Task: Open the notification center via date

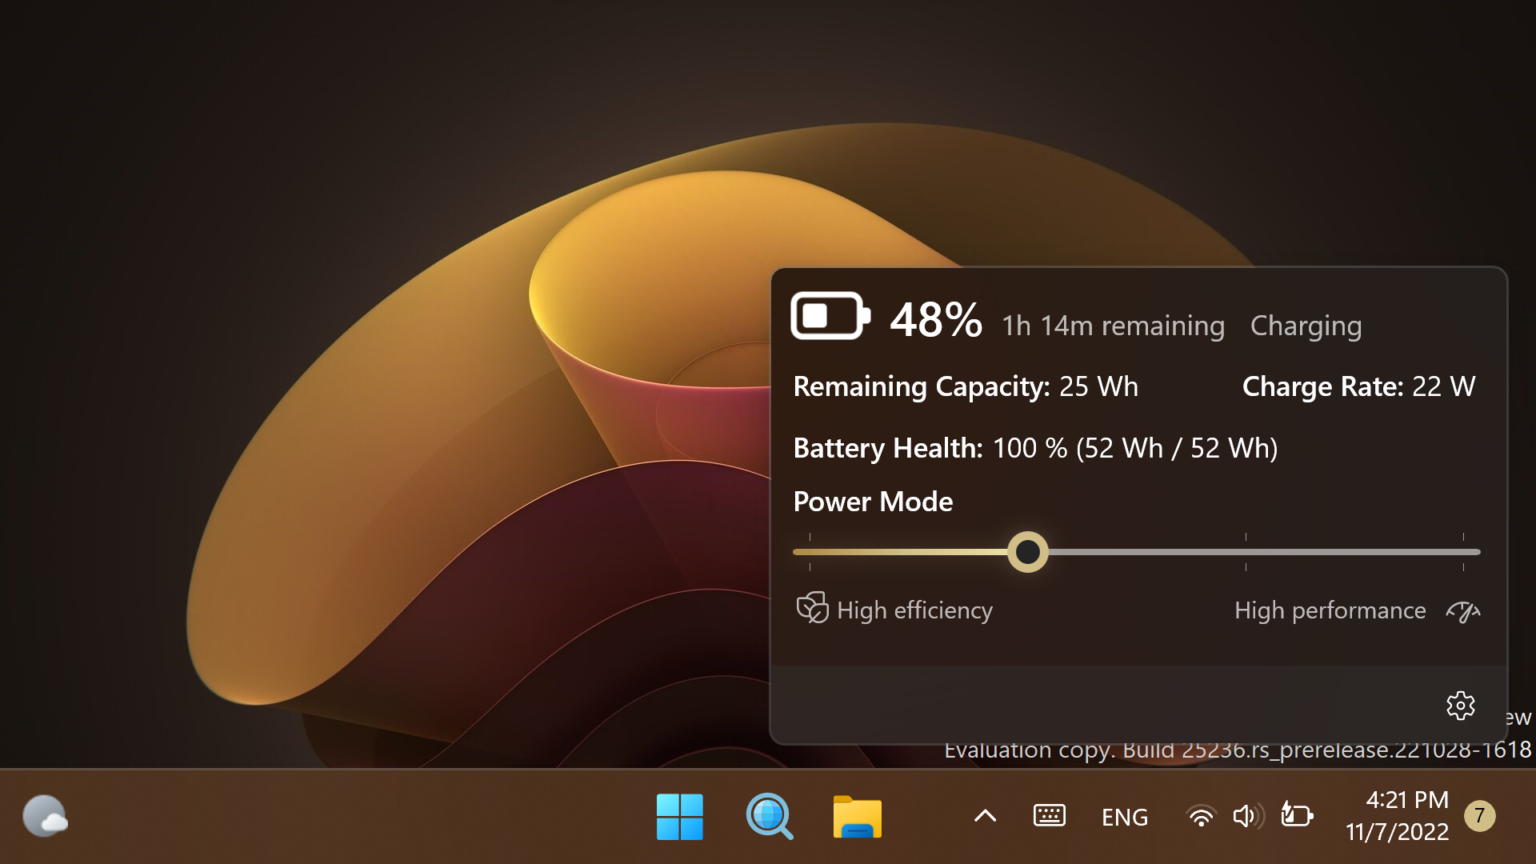Action: click(x=1397, y=831)
